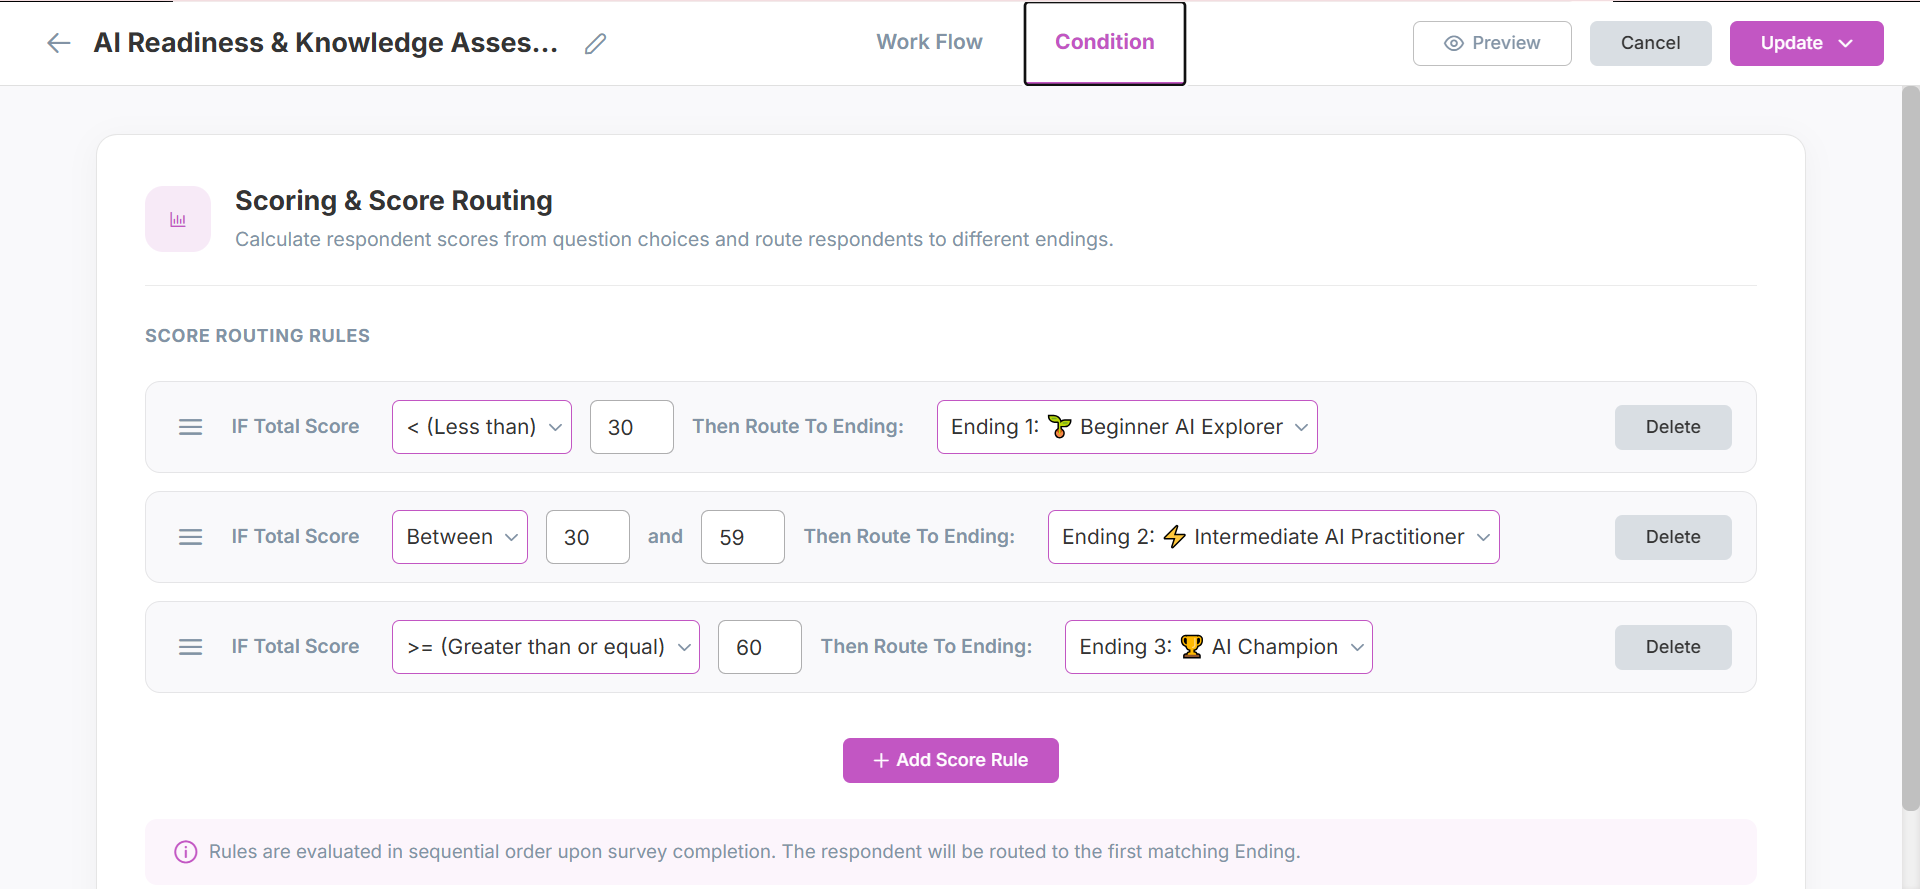Screen dimensions: 1920x889
Task: Delete the Intermediate AI Practitioner rule
Action: (x=1673, y=537)
